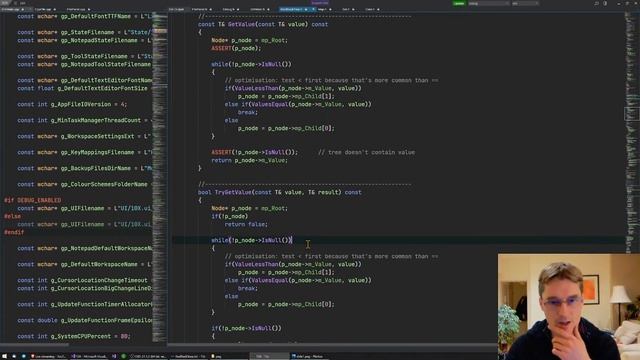This screenshot has width=640, height=360.
Task: Click the 'return p_node->m_Value;' line
Action: (249, 160)
